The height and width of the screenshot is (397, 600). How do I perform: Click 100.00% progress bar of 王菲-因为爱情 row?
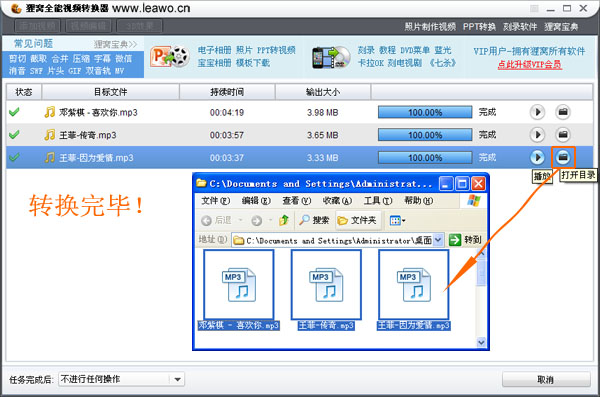(425, 157)
